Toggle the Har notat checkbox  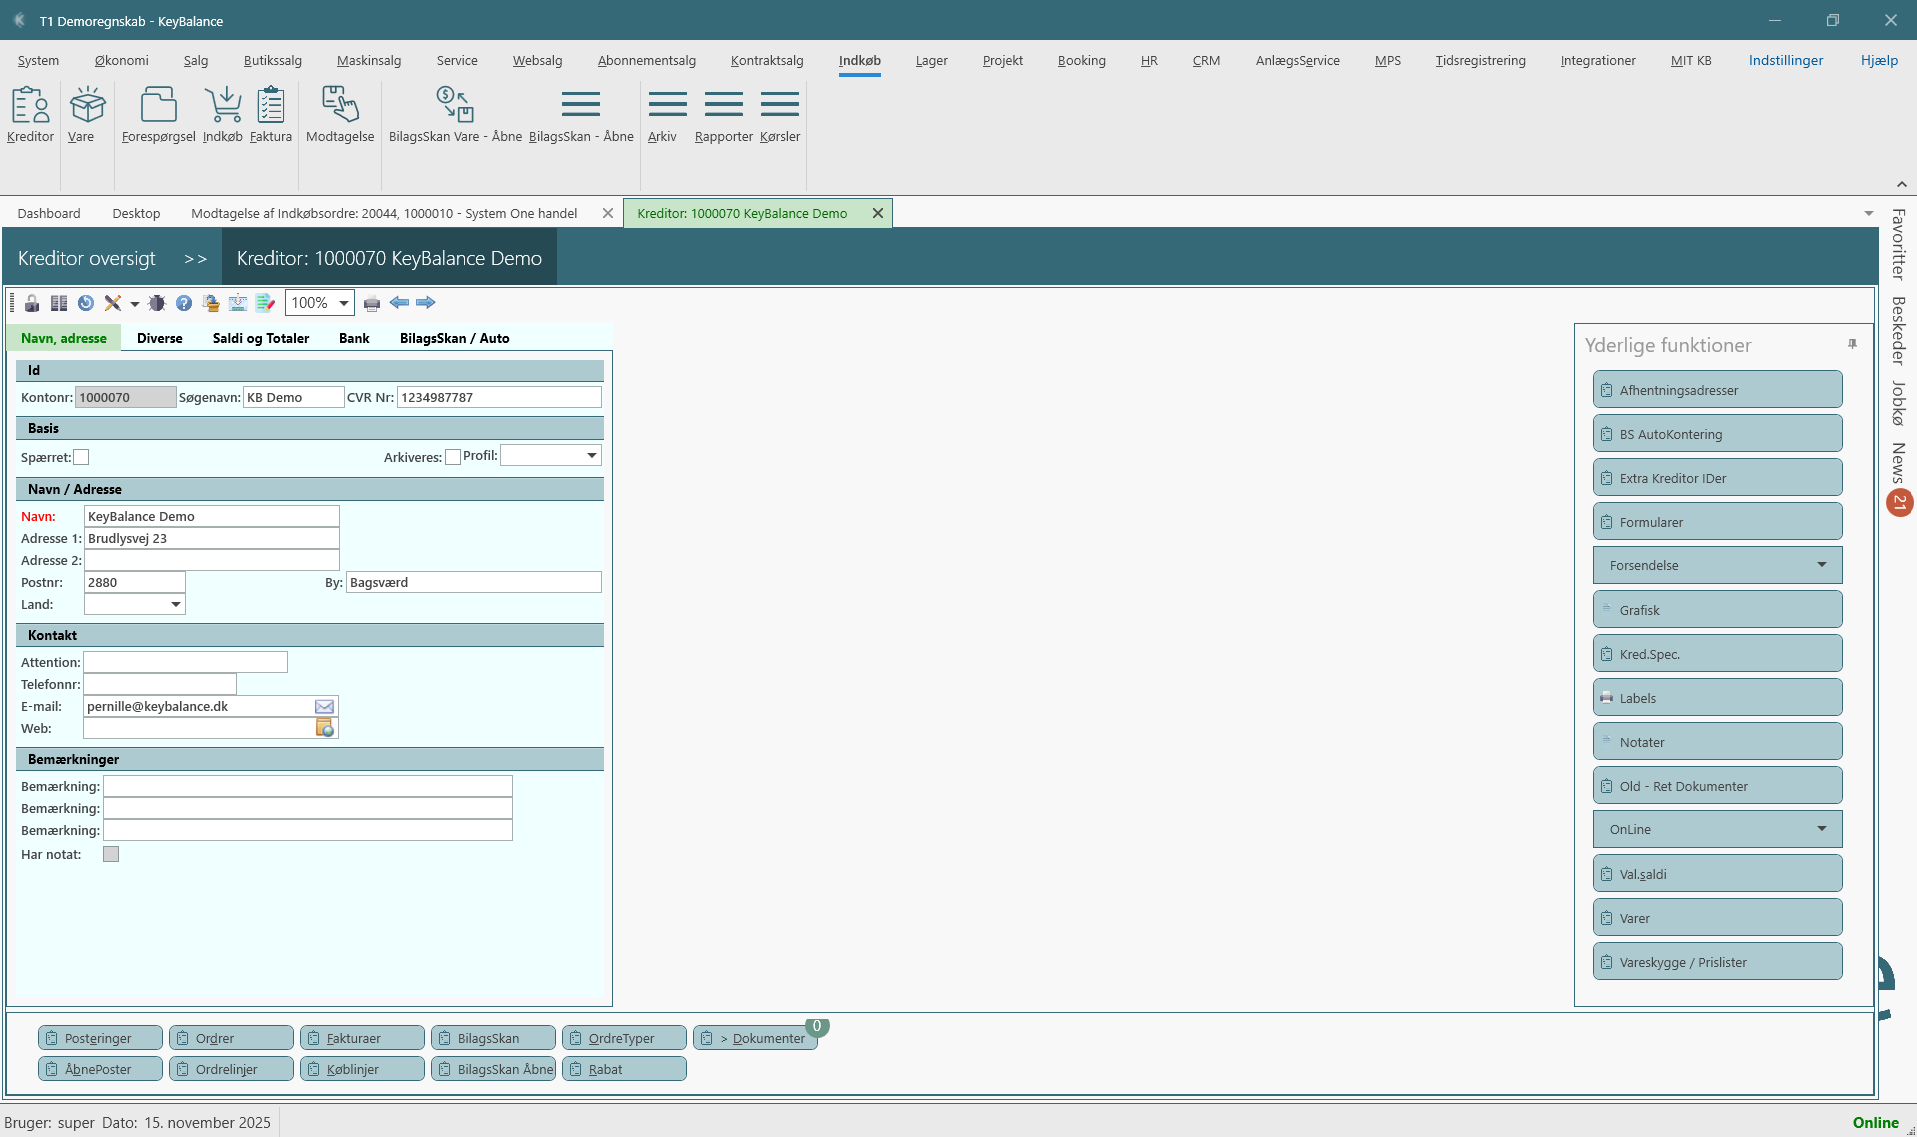(x=111, y=854)
